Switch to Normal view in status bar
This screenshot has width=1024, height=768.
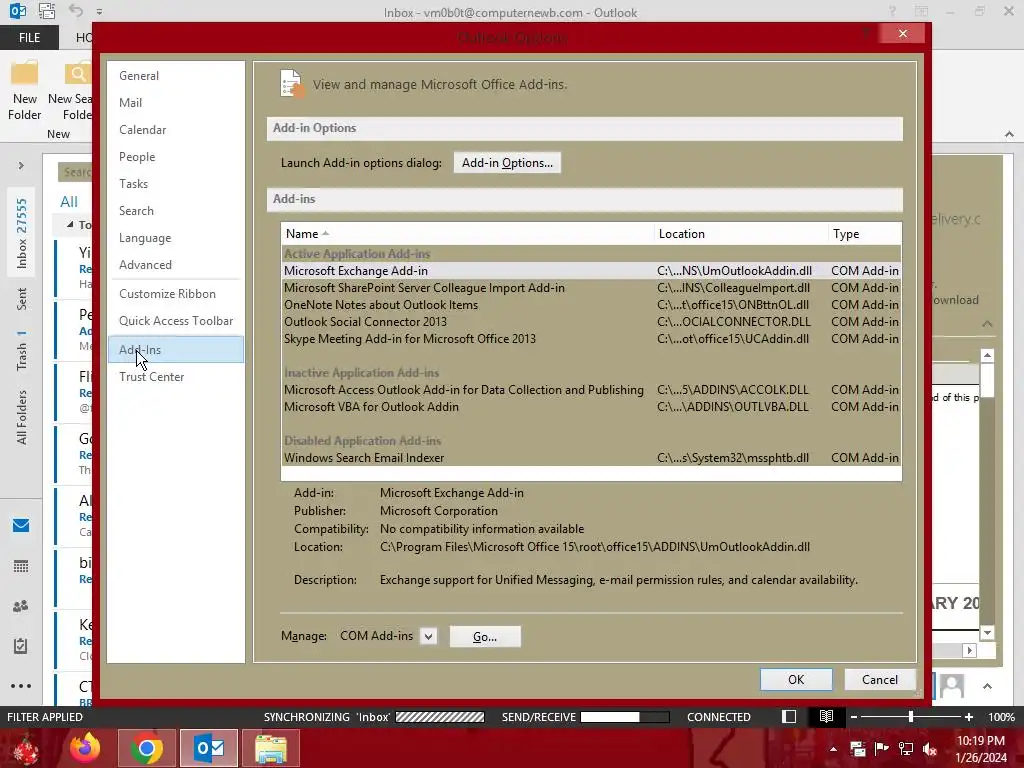coord(789,716)
